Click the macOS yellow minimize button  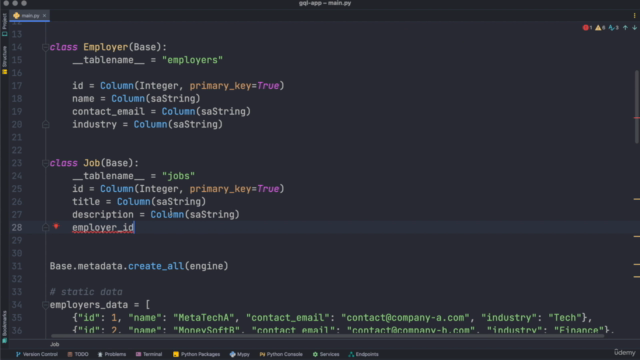(15, 3)
